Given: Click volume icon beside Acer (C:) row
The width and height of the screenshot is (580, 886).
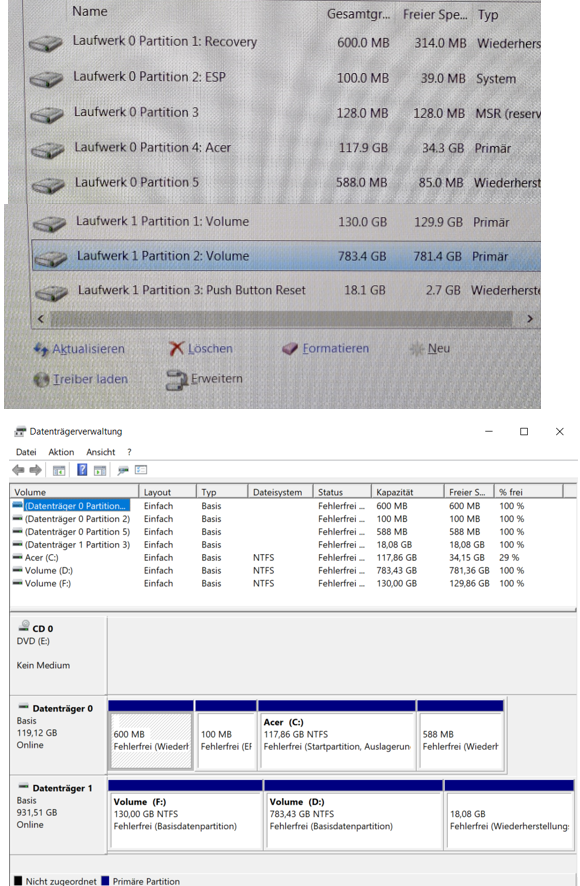Looking at the screenshot, I should (x=18, y=557).
